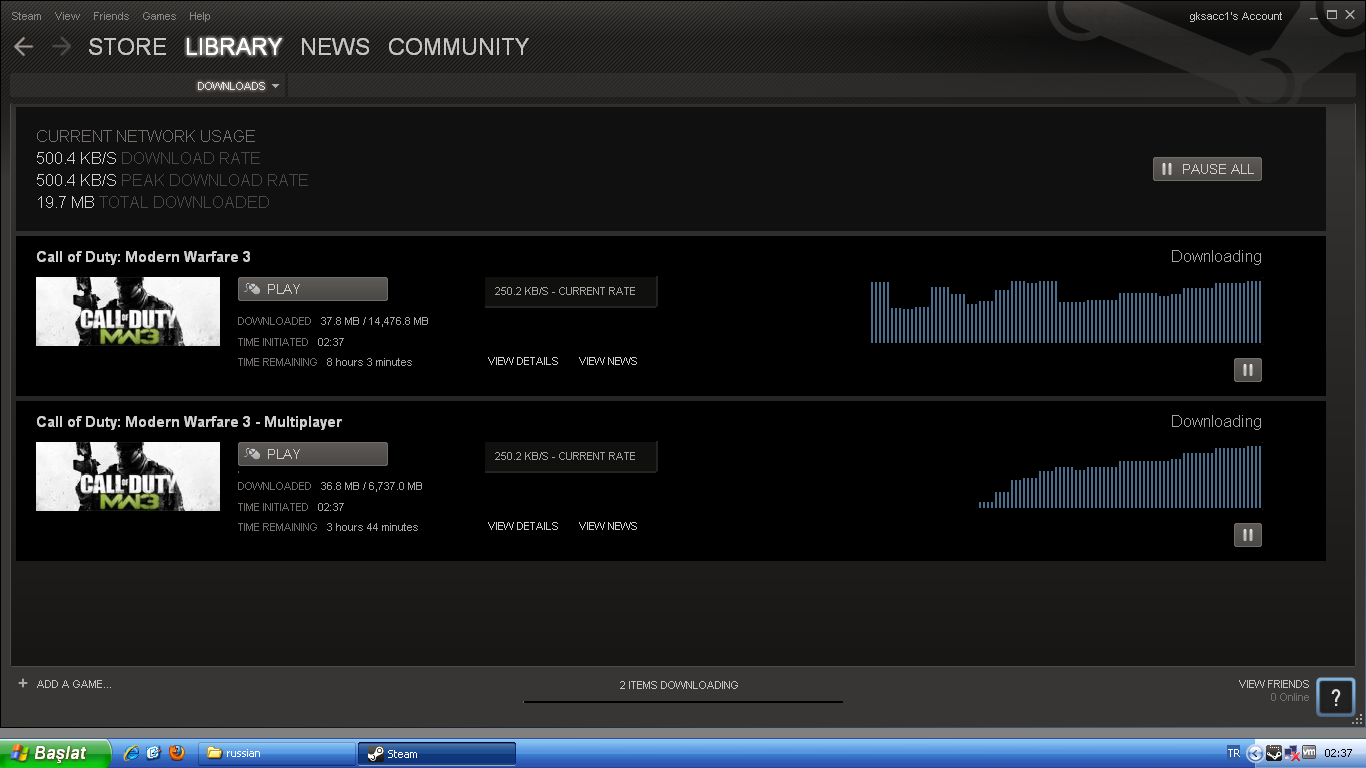Screen dimensions: 1366x768
Task: Click the MW3 Multiplayer cover thumbnail
Action: click(128, 477)
